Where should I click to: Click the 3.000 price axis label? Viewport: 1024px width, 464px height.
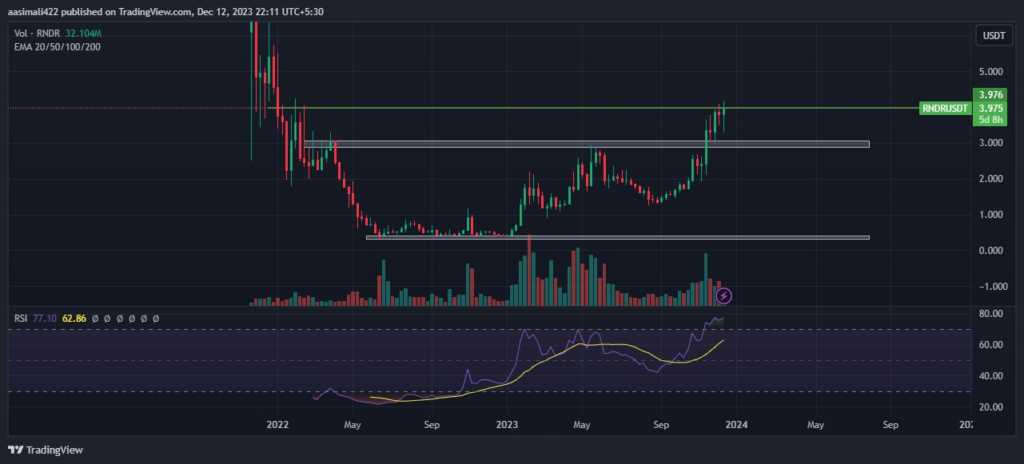[x=990, y=143]
